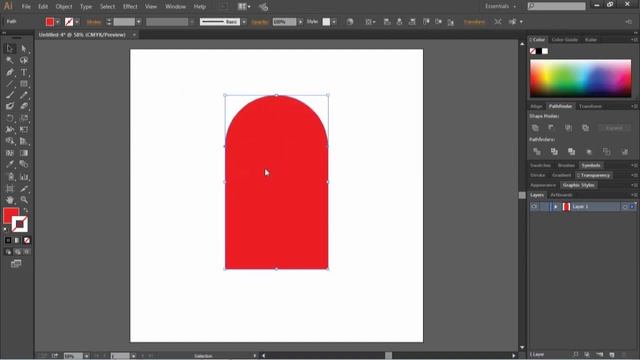Click Transform link in control bar
Screen dimensions: 640x360
[474, 22]
